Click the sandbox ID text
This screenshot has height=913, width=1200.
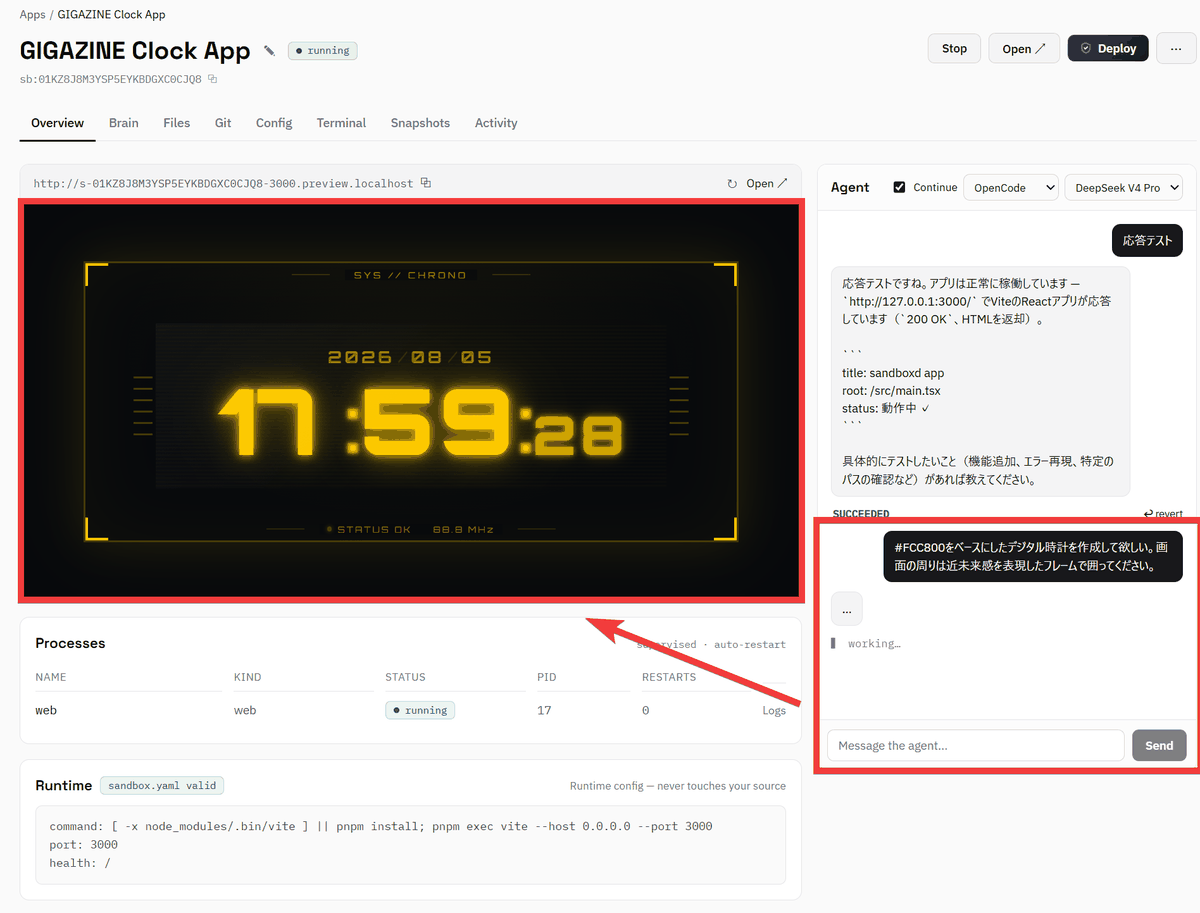click(x=111, y=79)
